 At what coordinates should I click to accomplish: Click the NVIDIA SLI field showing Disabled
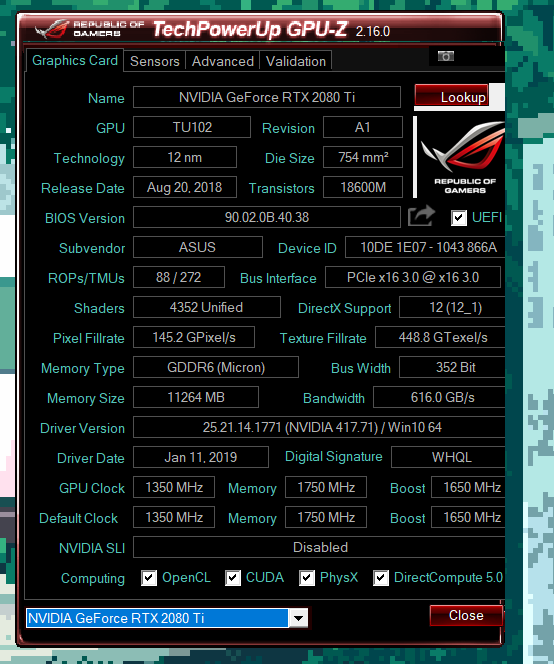(319, 547)
